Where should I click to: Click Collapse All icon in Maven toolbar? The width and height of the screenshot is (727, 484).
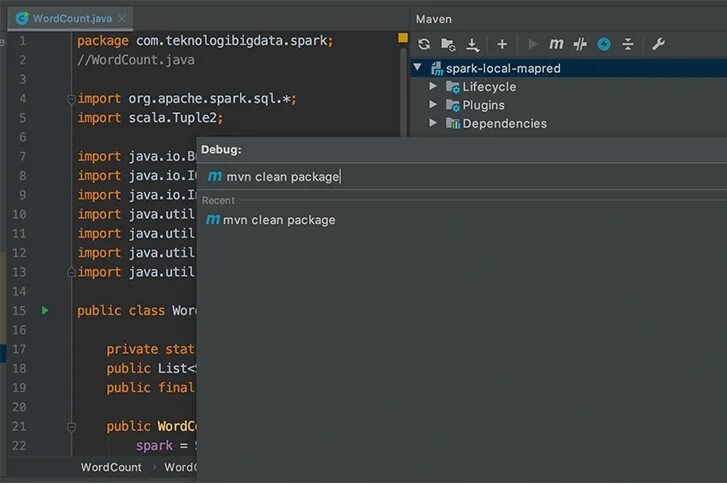(x=628, y=44)
